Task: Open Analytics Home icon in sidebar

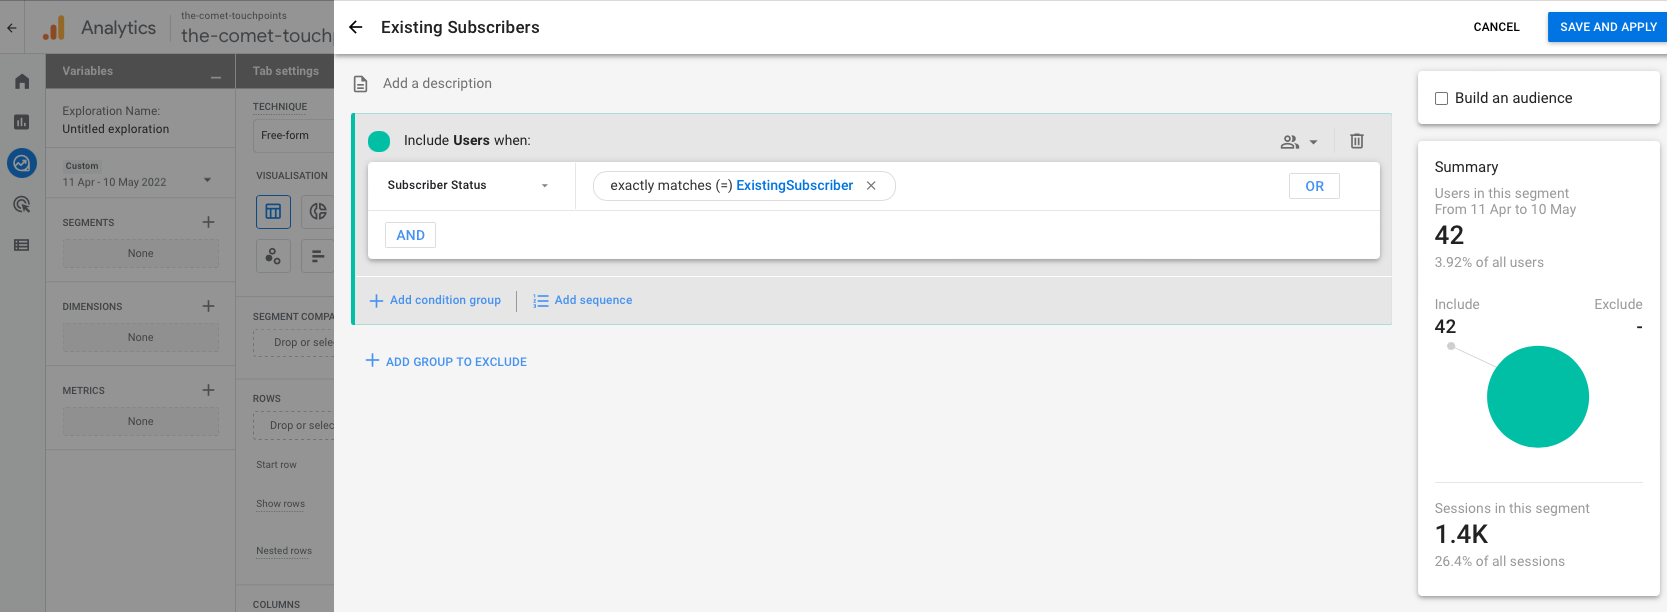Action: pyautogui.click(x=22, y=81)
